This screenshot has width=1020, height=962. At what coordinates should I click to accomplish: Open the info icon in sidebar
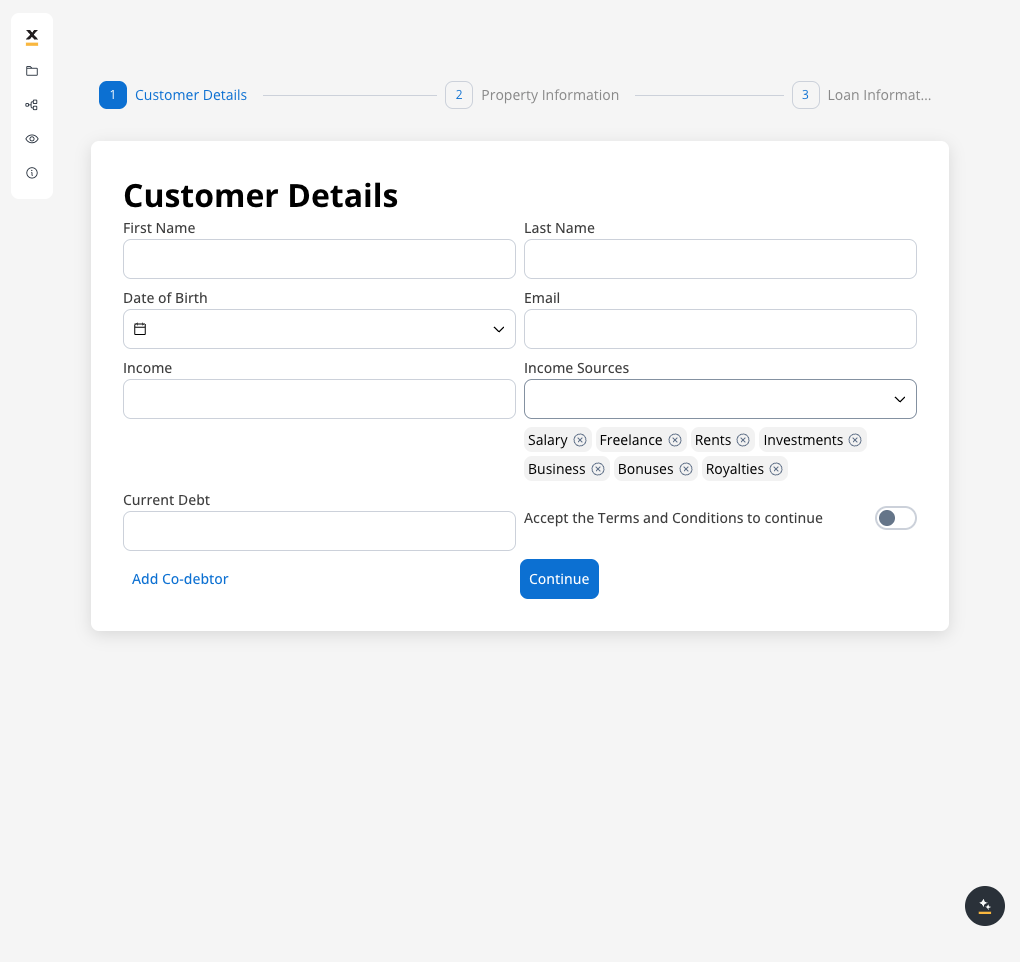[32, 173]
